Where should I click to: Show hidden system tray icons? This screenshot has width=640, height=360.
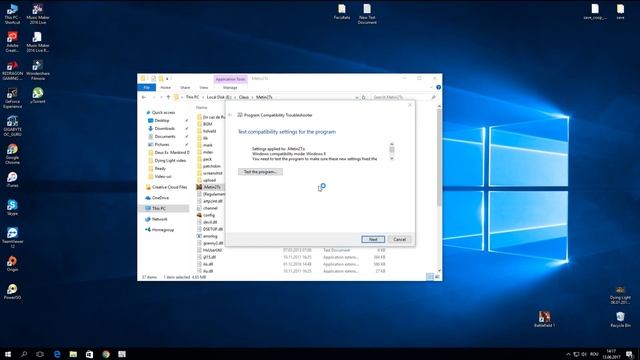pyautogui.click(x=568, y=354)
